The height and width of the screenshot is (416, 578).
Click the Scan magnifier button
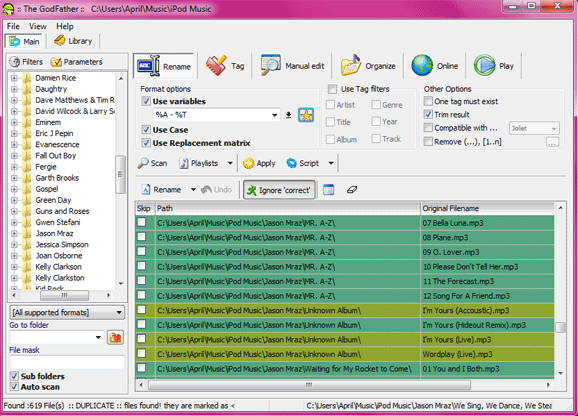click(x=153, y=163)
